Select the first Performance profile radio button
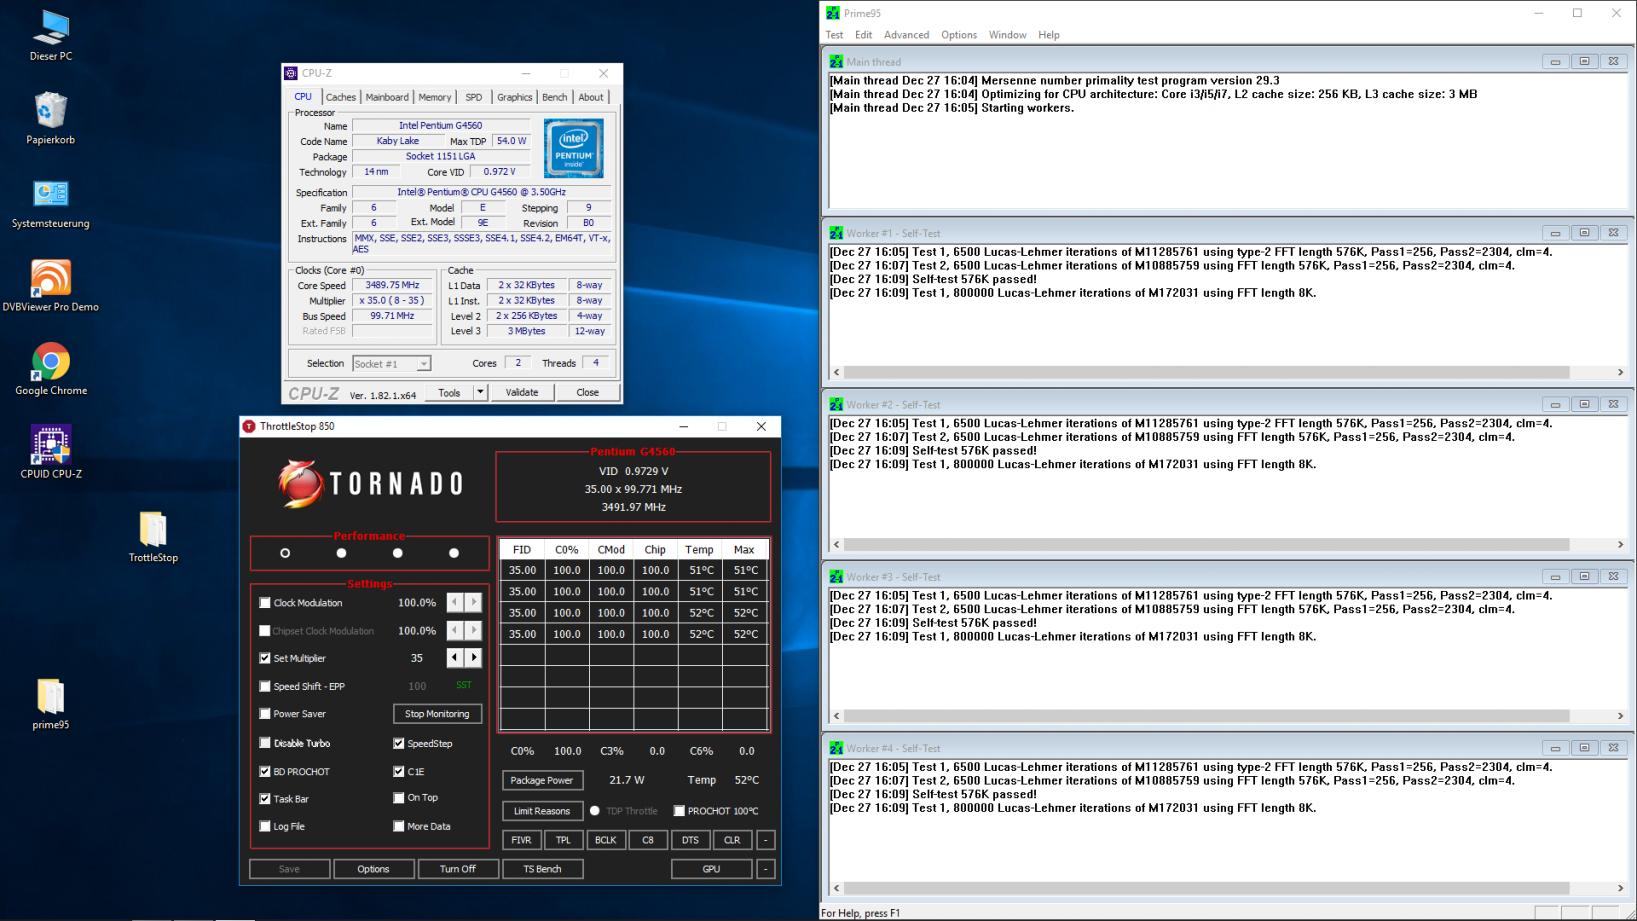Viewport: 1637px width, 921px height. point(285,553)
